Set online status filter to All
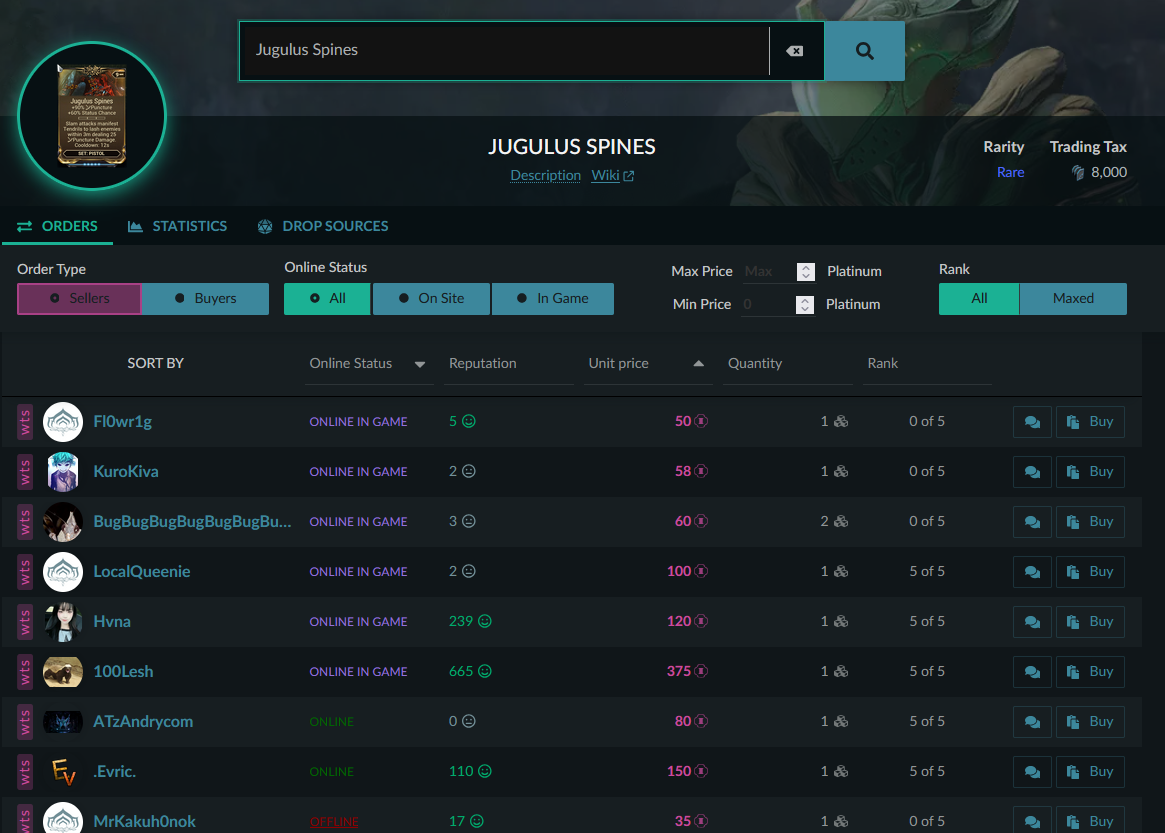This screenshot has height=833, width=1165. point(327,298)
